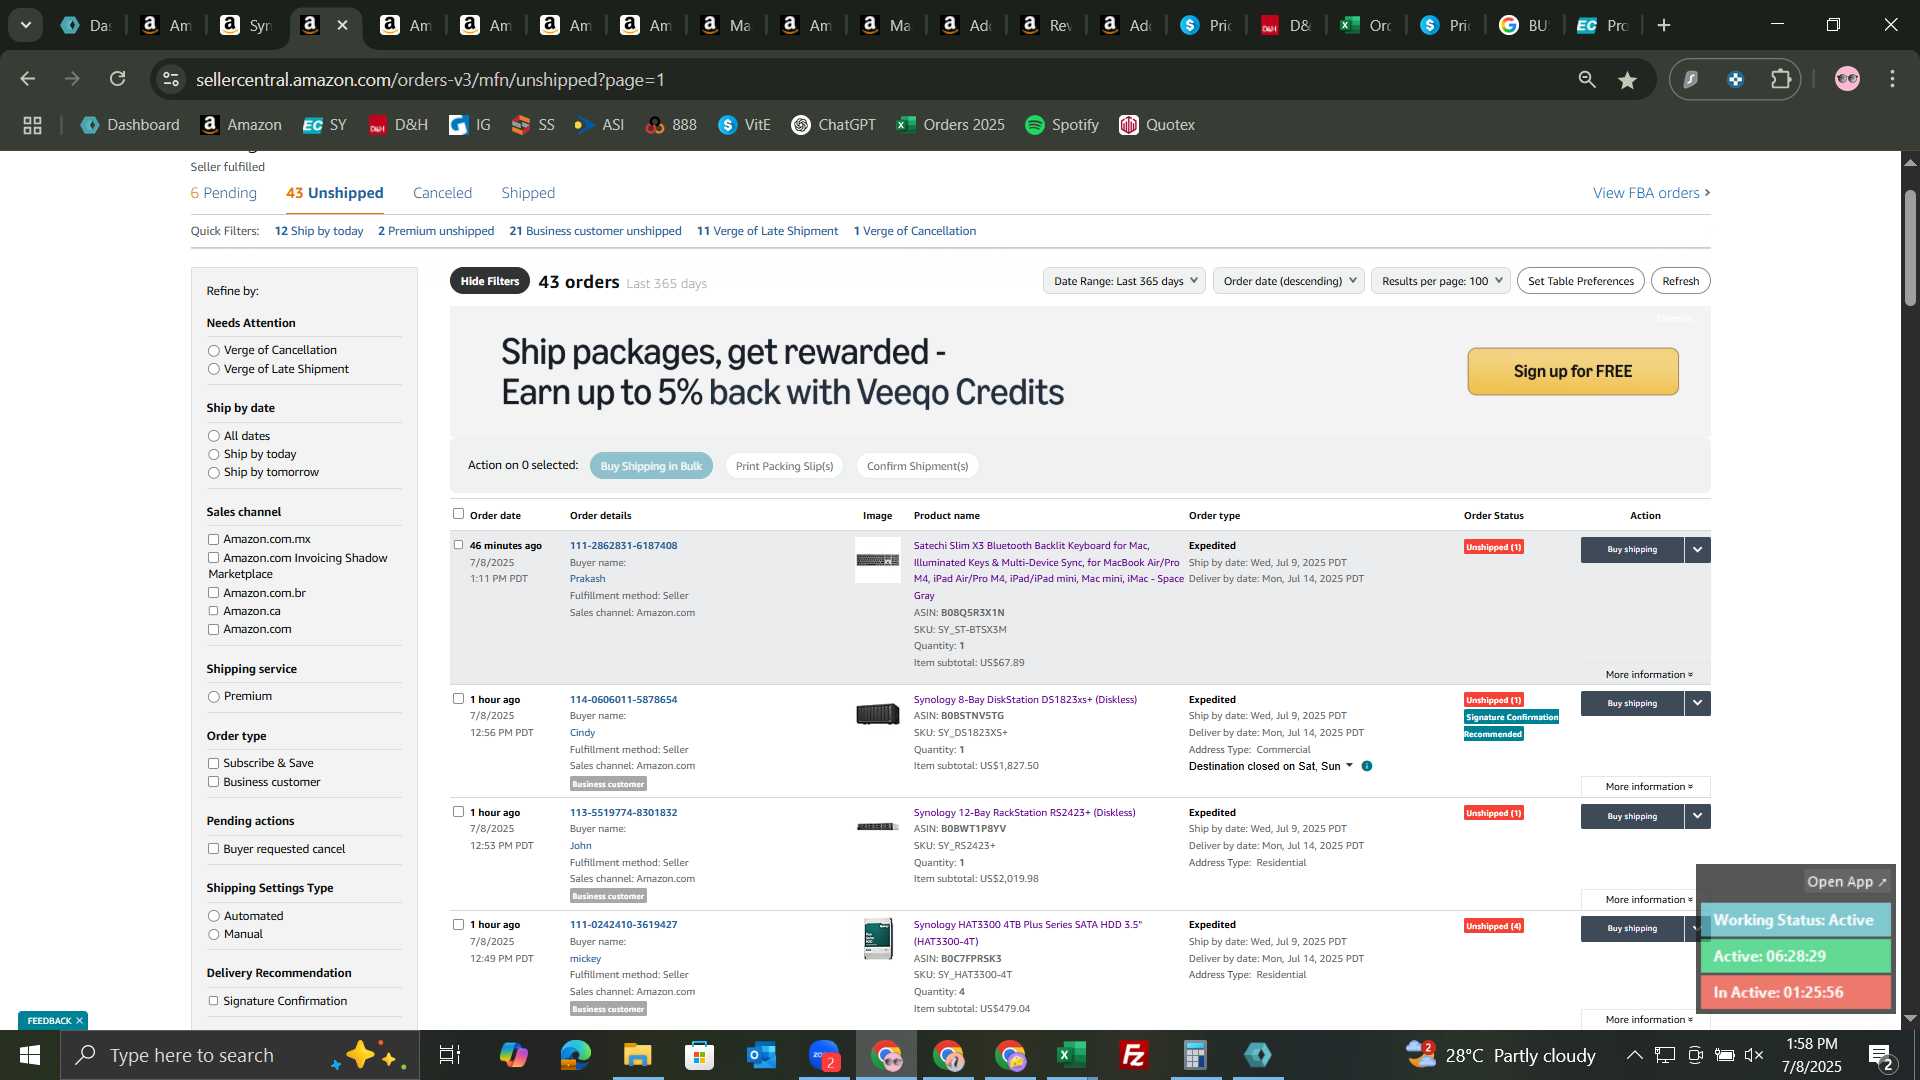This screenshot has height=1080, width=1920.
Task: Open the Chrome three-dot menu
Action: [x=1892, y=79]
